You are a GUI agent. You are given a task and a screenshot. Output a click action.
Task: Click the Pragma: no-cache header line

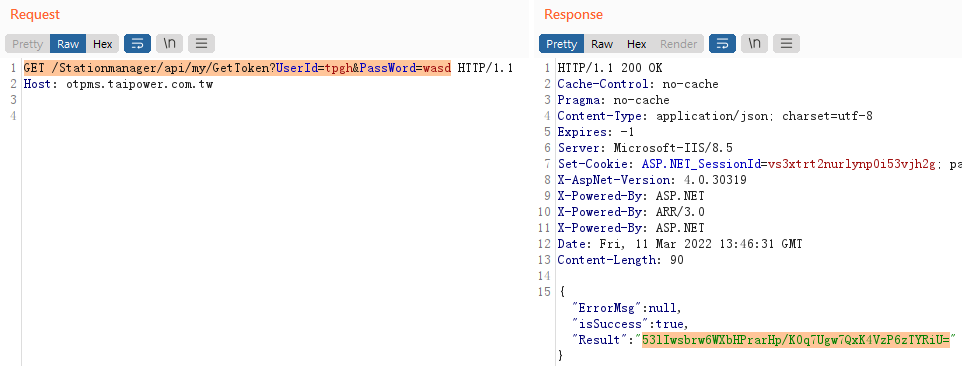click(x=613, y=100)
